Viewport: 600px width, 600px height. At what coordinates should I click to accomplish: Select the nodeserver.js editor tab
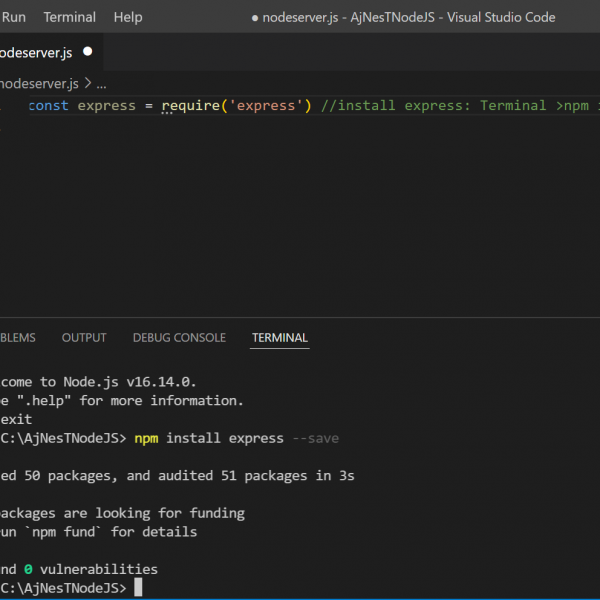[x=35, y=52]
